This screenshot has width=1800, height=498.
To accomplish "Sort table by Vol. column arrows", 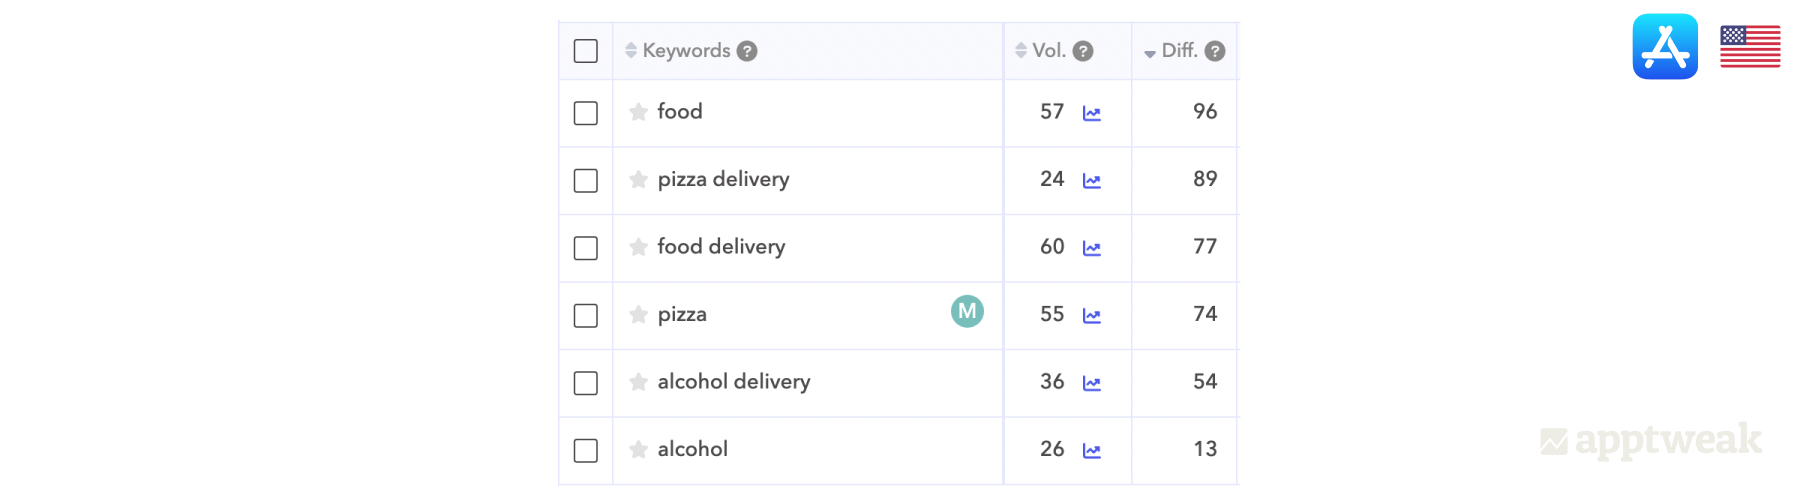I will [1021, 50].
